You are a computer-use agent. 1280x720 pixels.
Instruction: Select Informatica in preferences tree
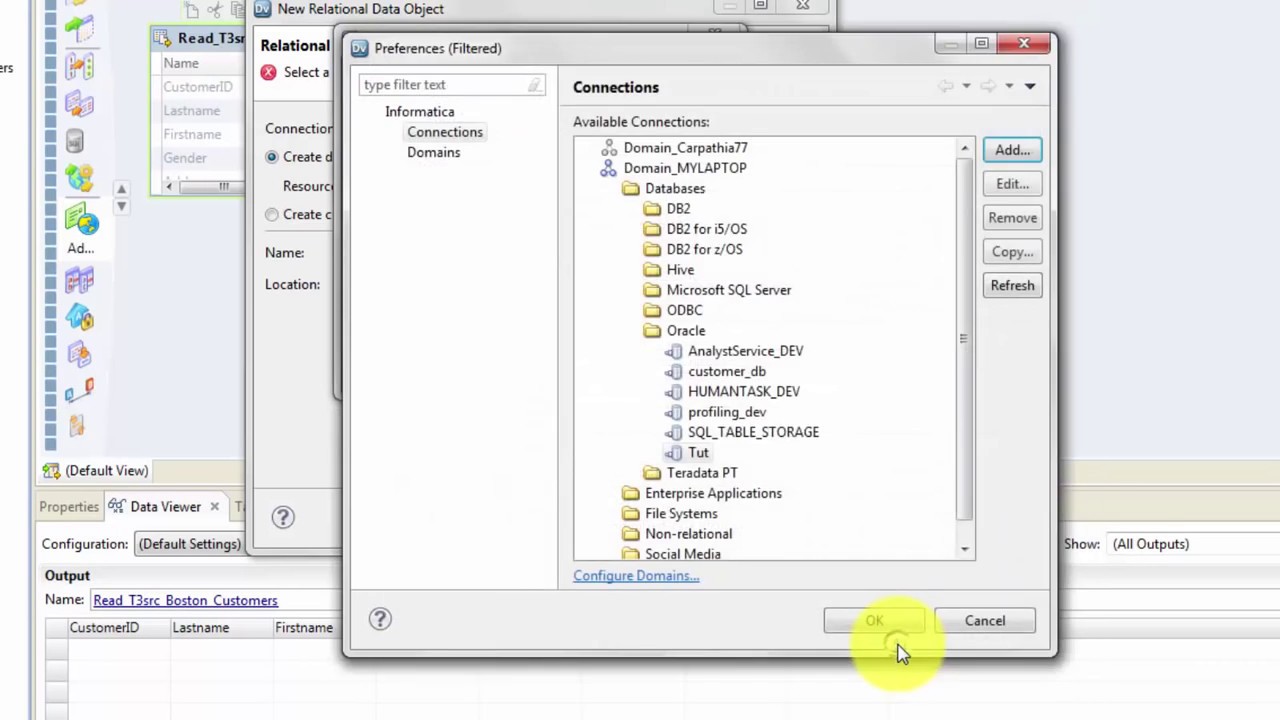point(419,112)
